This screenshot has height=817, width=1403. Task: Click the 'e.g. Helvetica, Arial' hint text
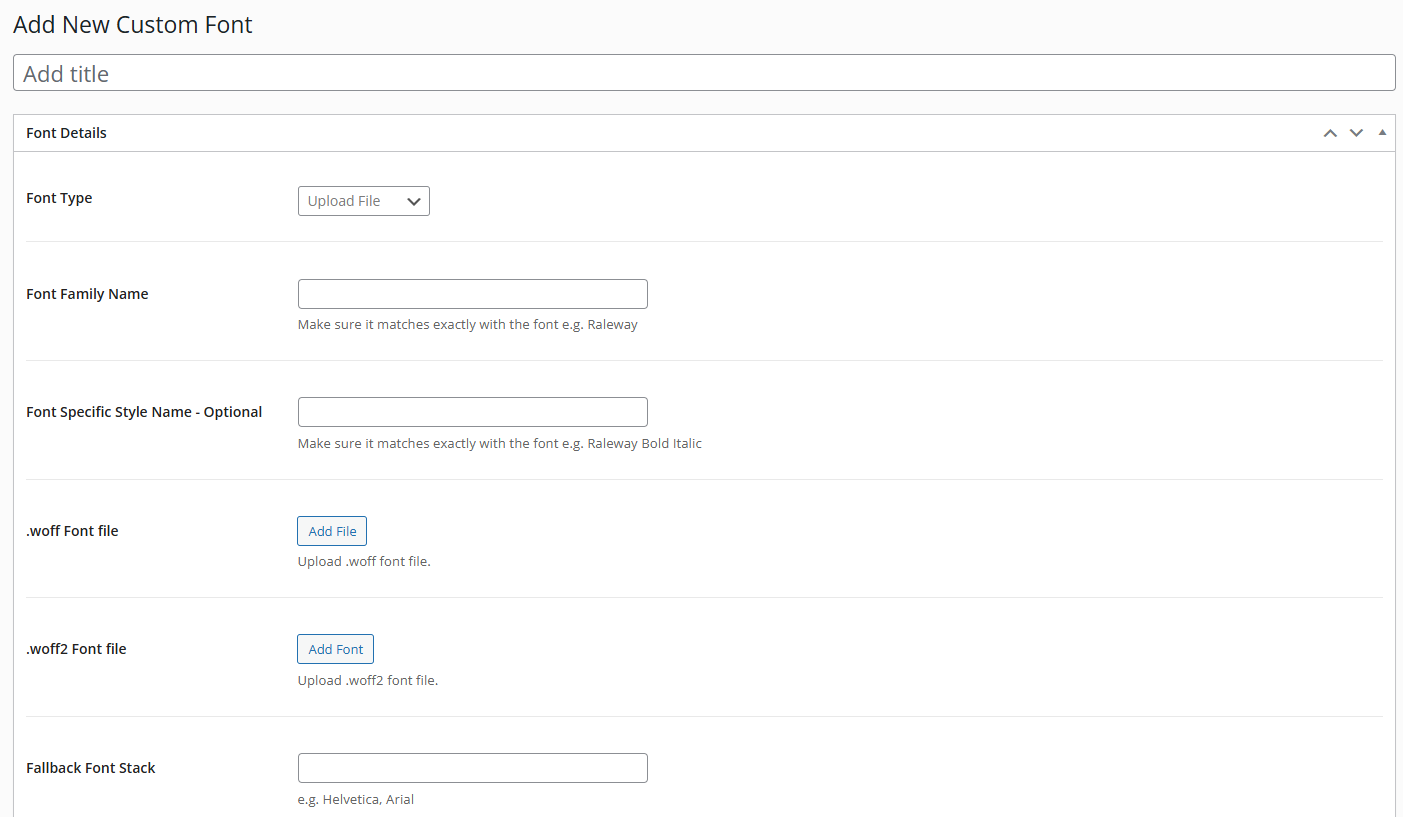point(356,799)
